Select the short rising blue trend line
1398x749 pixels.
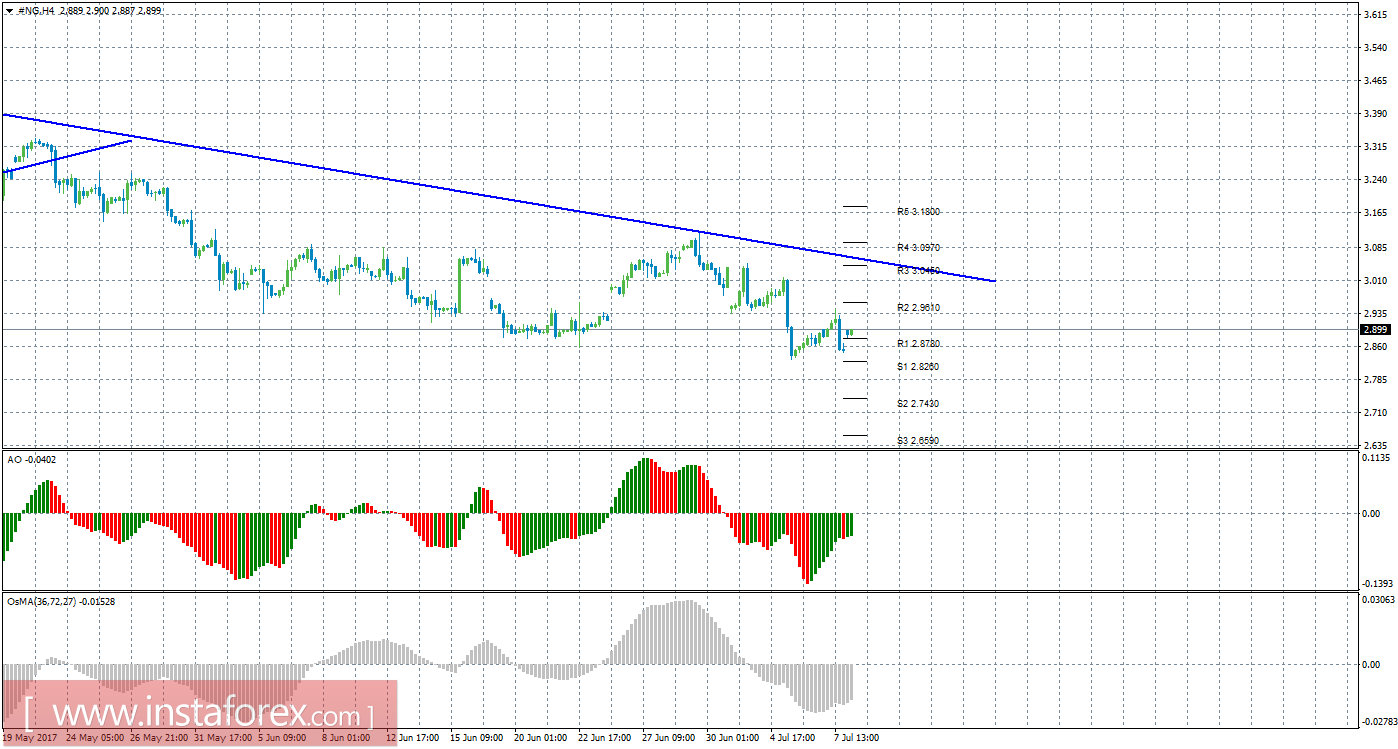pyautogui.click(x=67, y=156)
